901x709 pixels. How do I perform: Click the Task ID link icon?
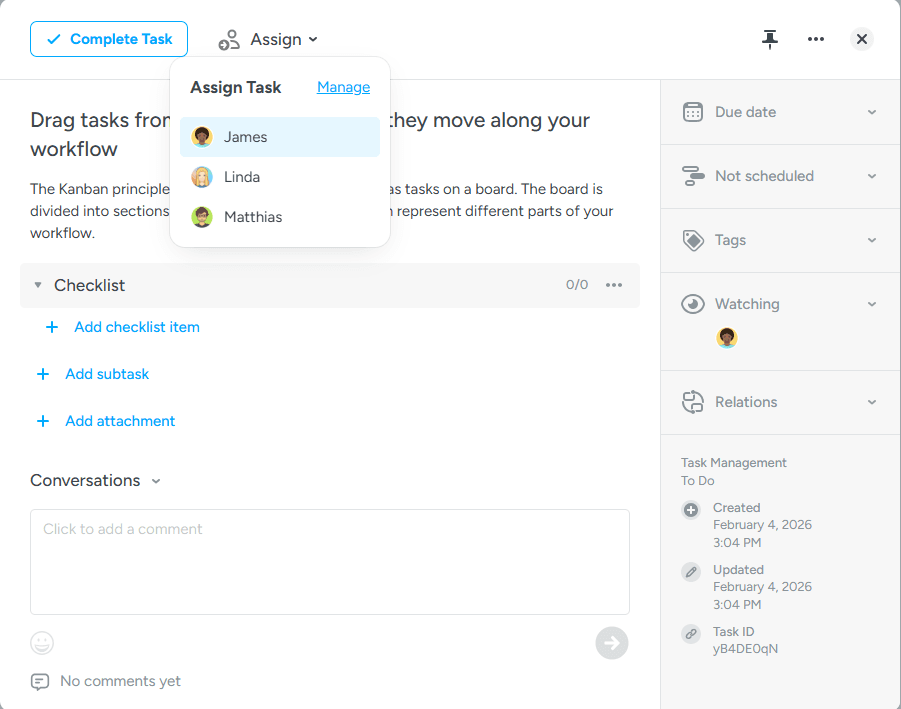tap(691, 633)
